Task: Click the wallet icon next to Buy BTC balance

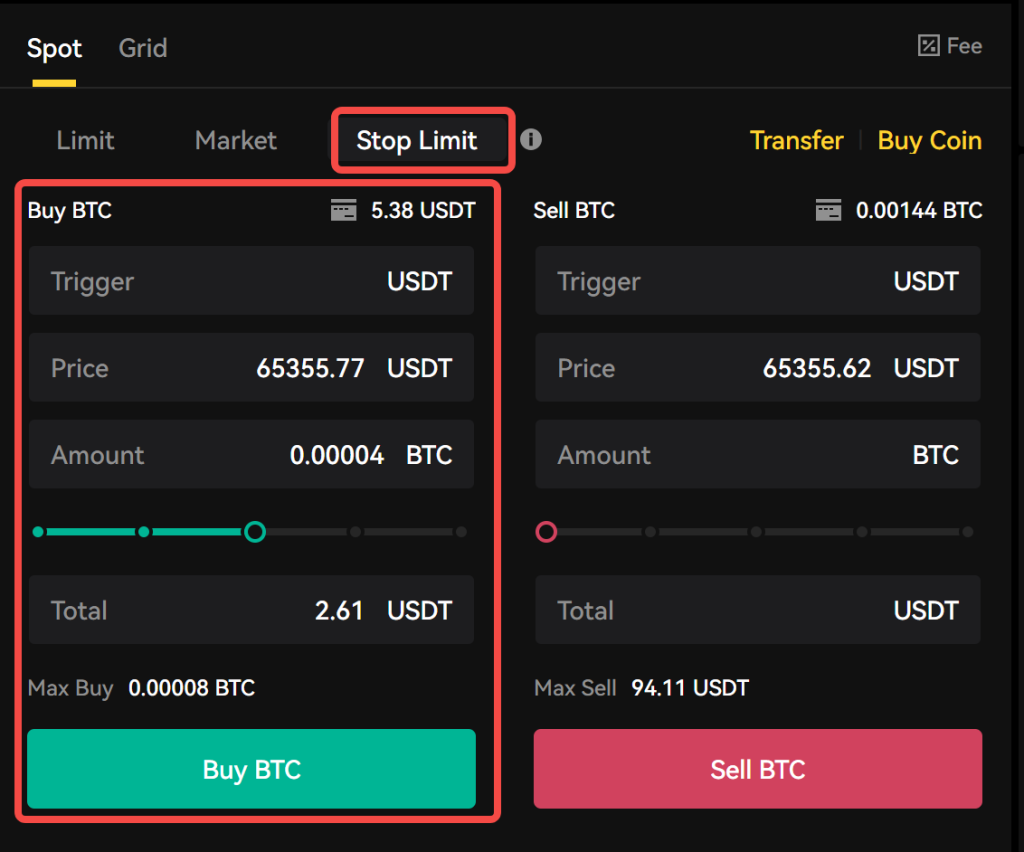Action: point(344,210)
